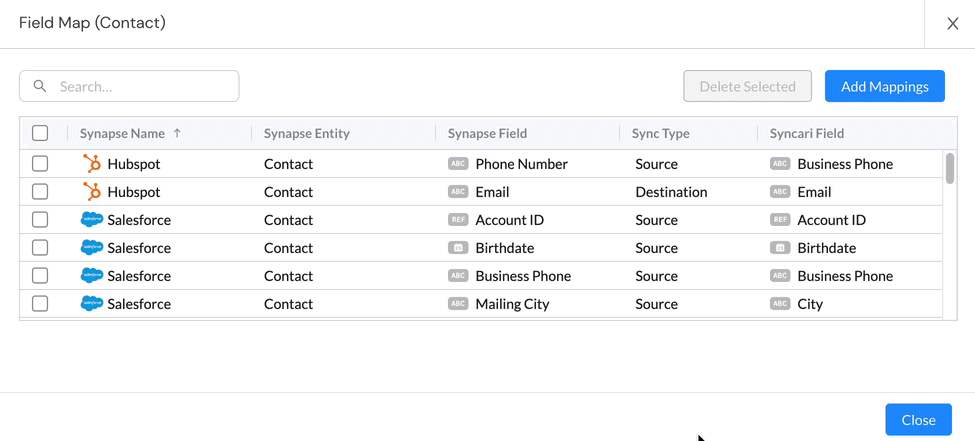
Task: Click the Hubspot logo in Email row
Action: (x=92, y=192)
